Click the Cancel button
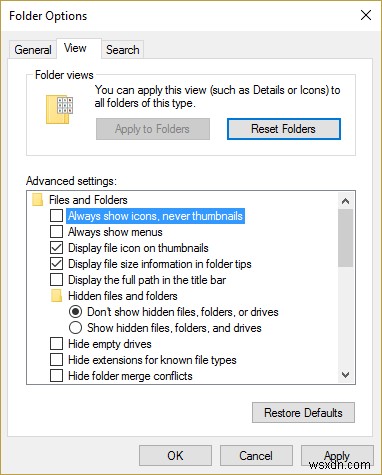 256,455
